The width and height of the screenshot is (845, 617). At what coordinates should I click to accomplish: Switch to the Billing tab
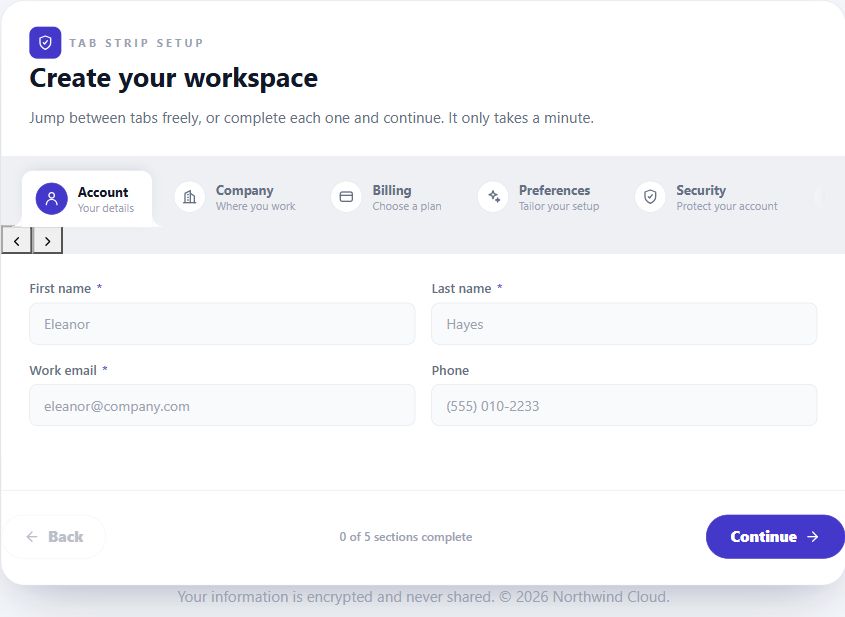pyautogui.click(x=387, y=198)
